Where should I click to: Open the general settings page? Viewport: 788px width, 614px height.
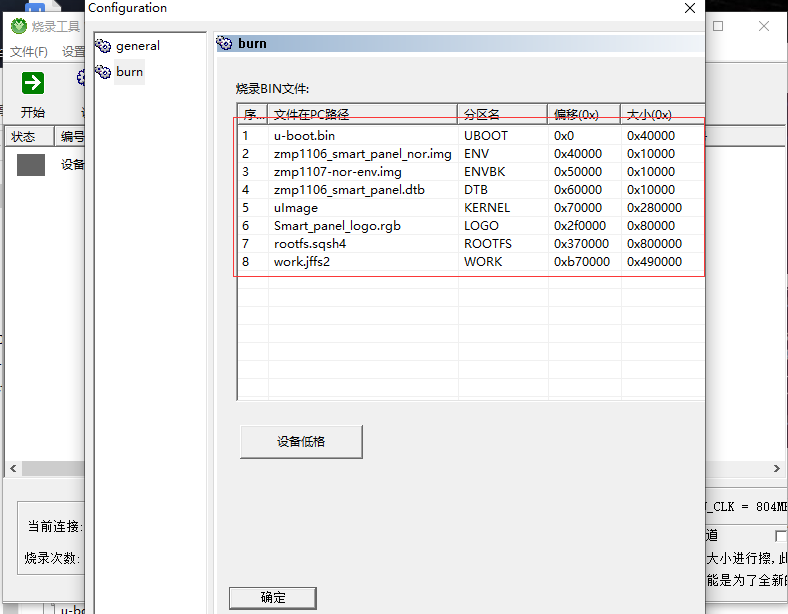pos(137,46)
